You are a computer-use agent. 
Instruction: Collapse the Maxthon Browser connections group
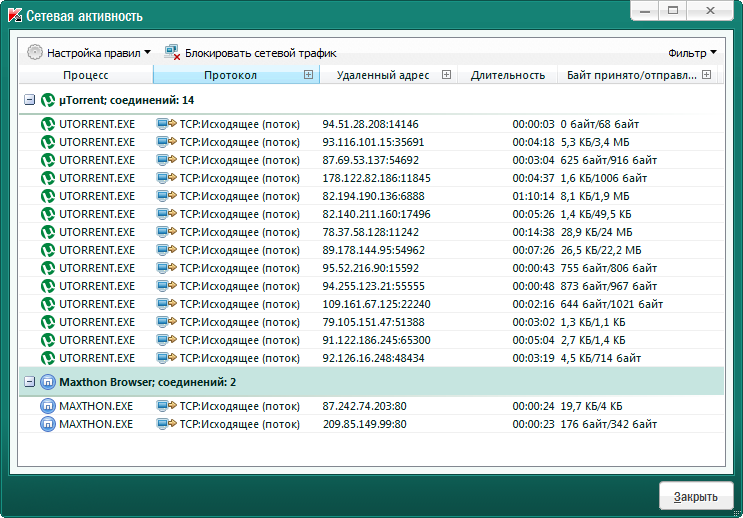[x=29, y=382]
